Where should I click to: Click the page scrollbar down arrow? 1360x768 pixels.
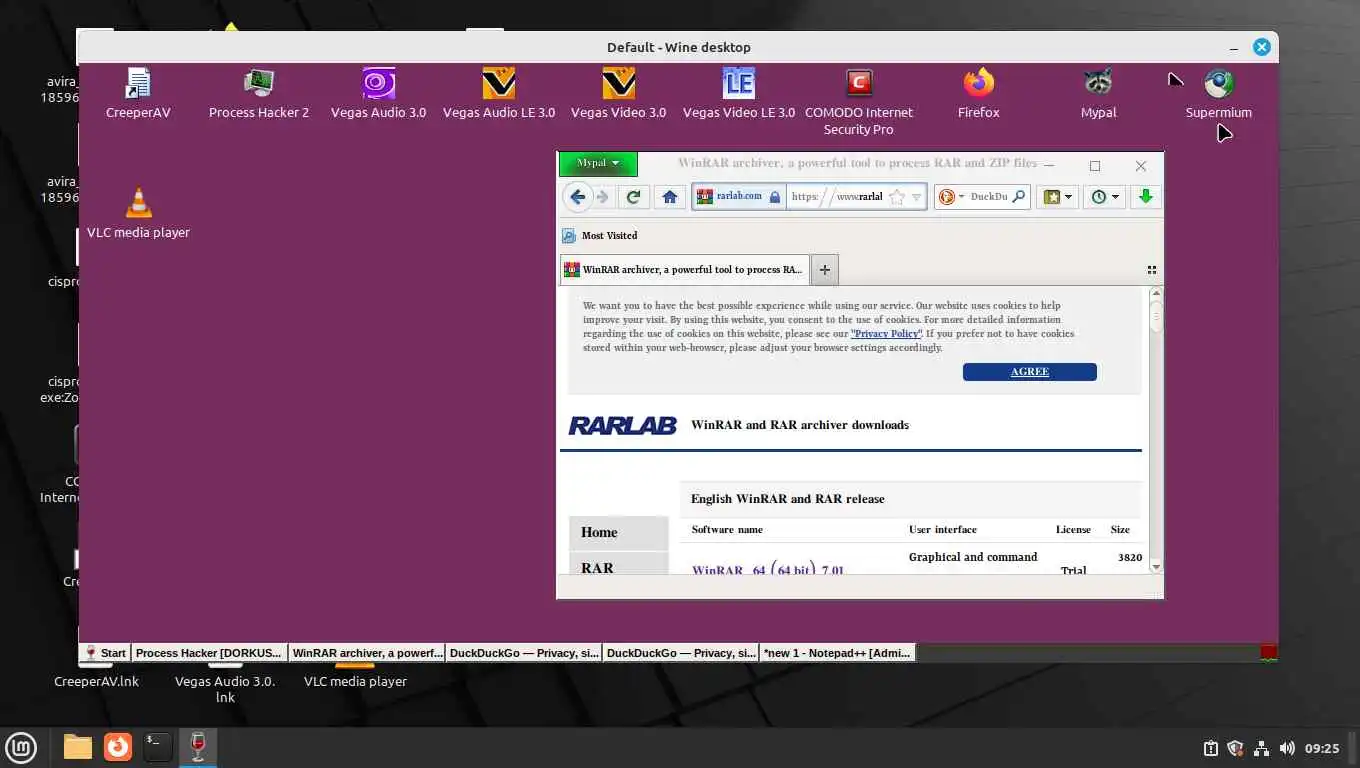(x=1156, y=567)
